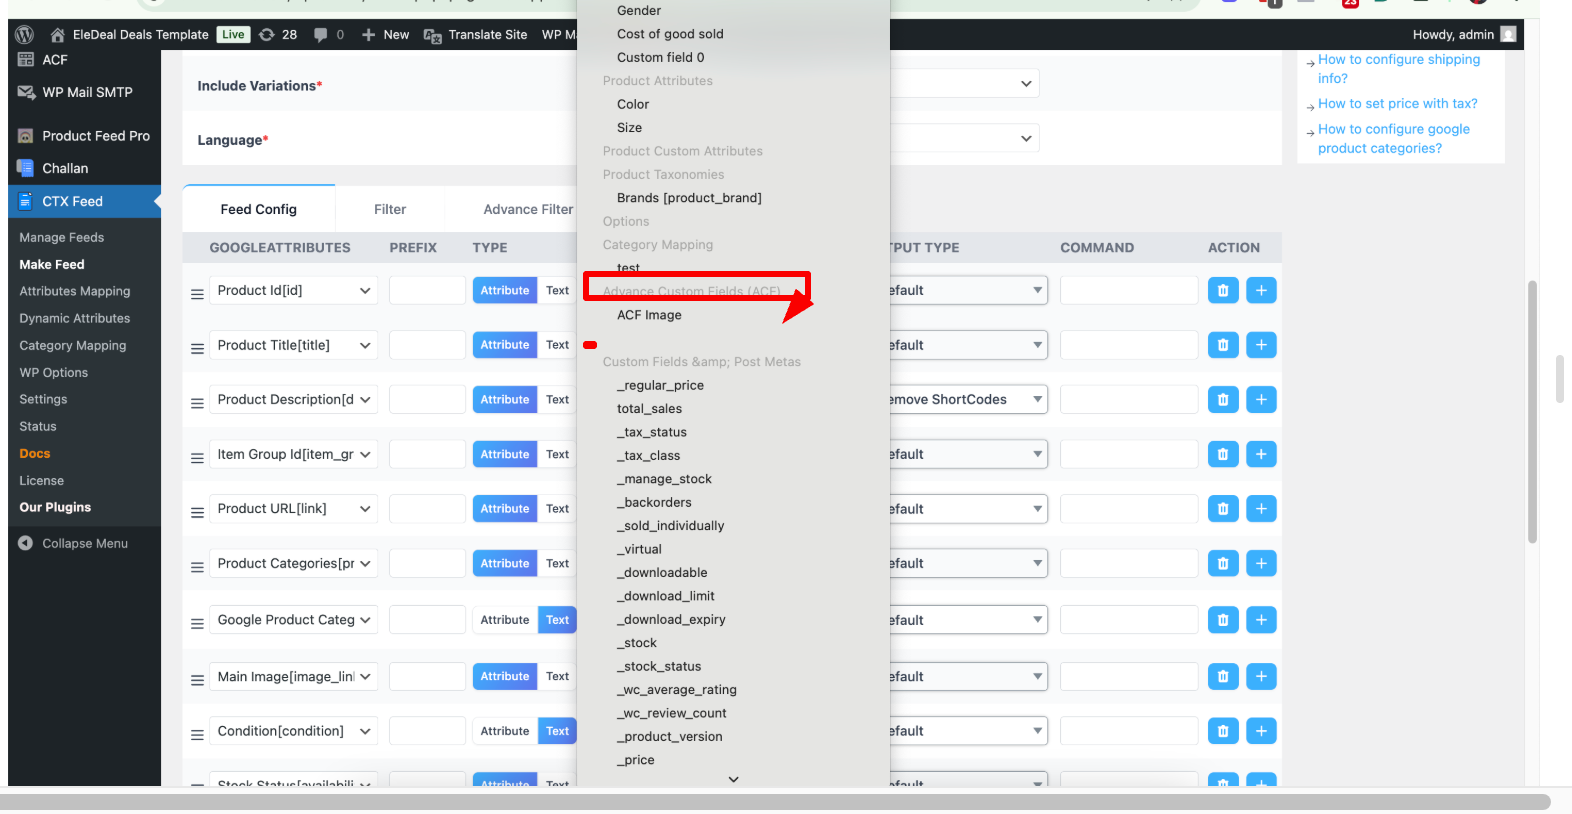Open Manage Feeds in the sidebar
The image size is (1572, 814).
(62, 237)
